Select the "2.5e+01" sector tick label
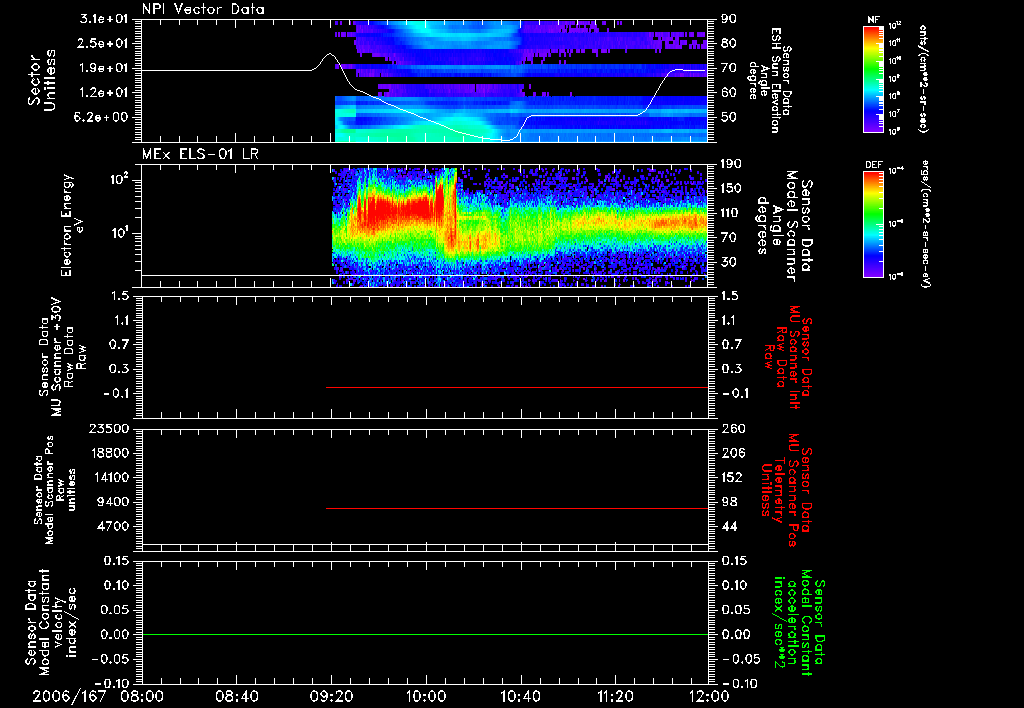The width and height of the screenshot is (1024, 708). coord(104,43)
